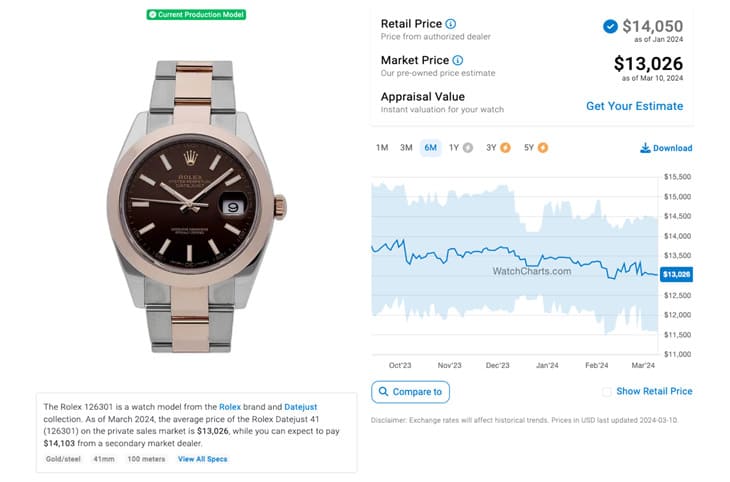Viewport: 730px width, 482px height.
Task: Click the $13,026 price marker on chart
Action: pyautogui.click(x=676, y=274)
